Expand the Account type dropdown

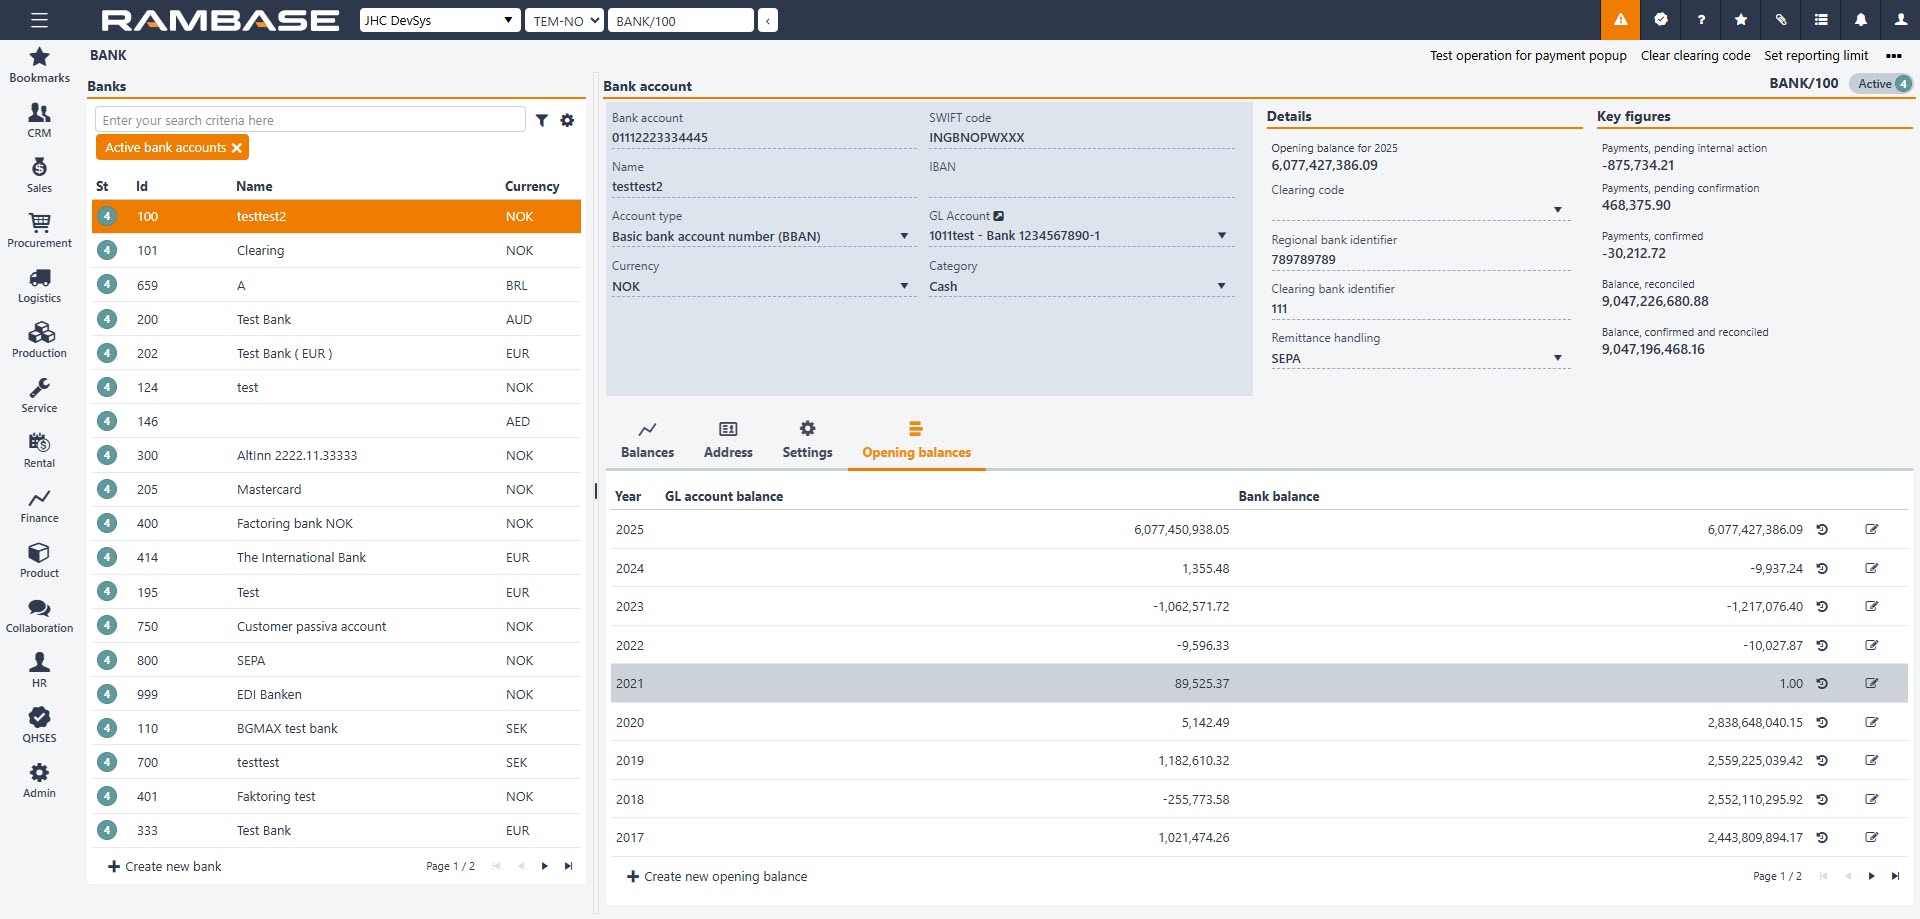click(x=903, y=237)
